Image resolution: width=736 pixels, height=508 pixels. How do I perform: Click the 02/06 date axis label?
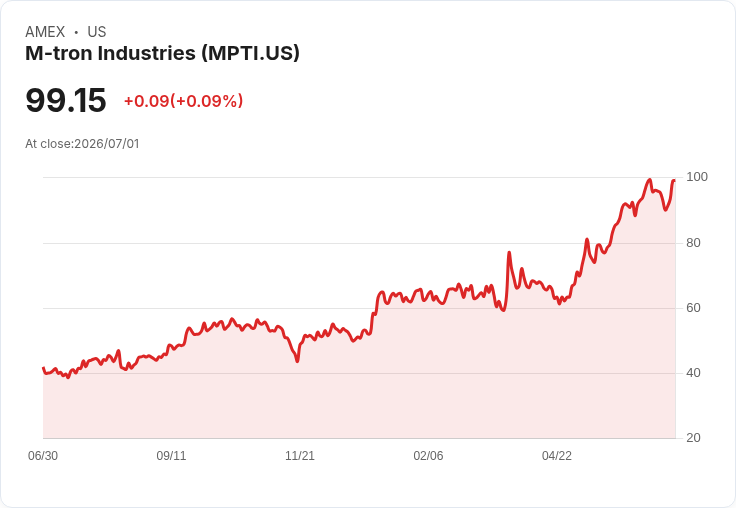[428, 455]
